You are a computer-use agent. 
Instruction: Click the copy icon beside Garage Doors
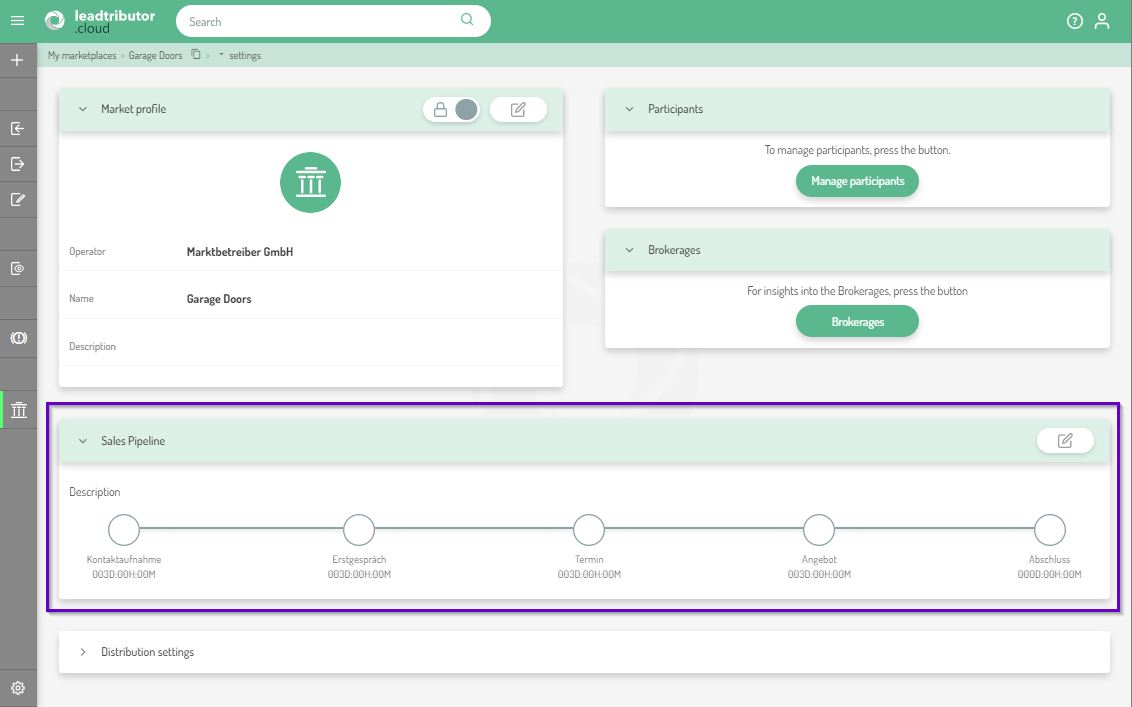click(x=196, y=55)
